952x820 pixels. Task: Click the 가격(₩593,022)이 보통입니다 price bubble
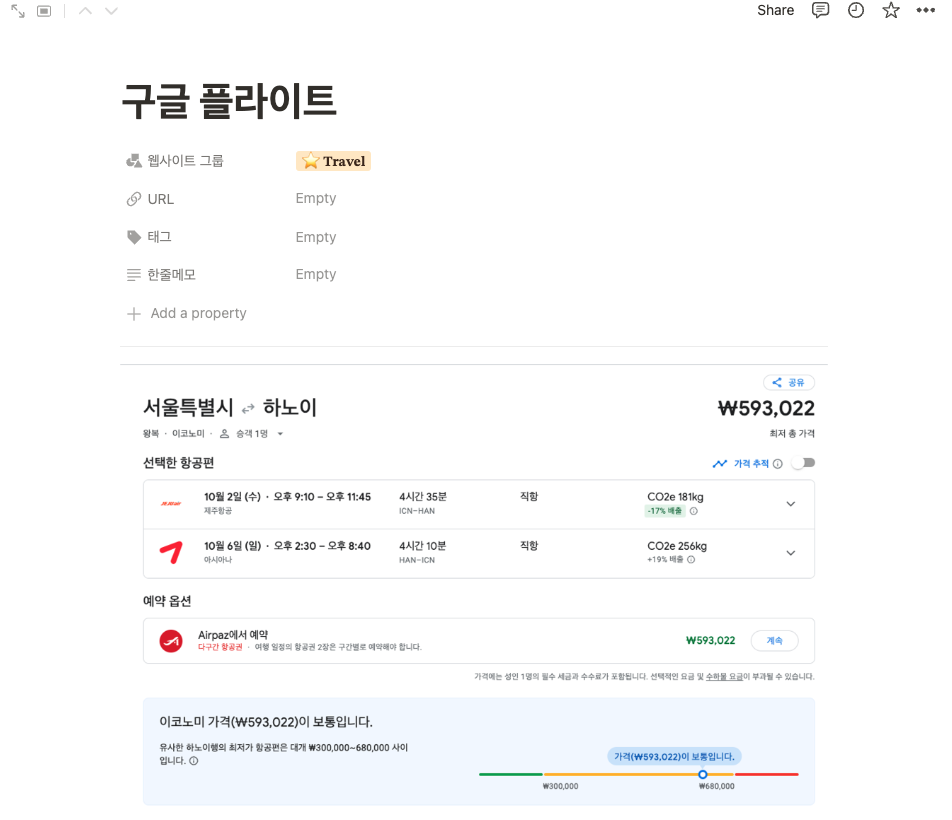click(x=674, y=756)
